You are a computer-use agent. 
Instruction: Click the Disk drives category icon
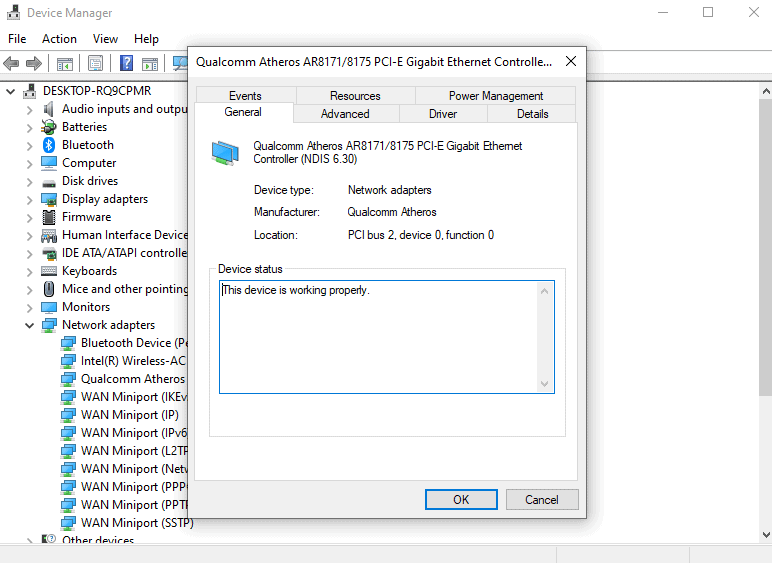pyautogui.click(x=49, y=183)
